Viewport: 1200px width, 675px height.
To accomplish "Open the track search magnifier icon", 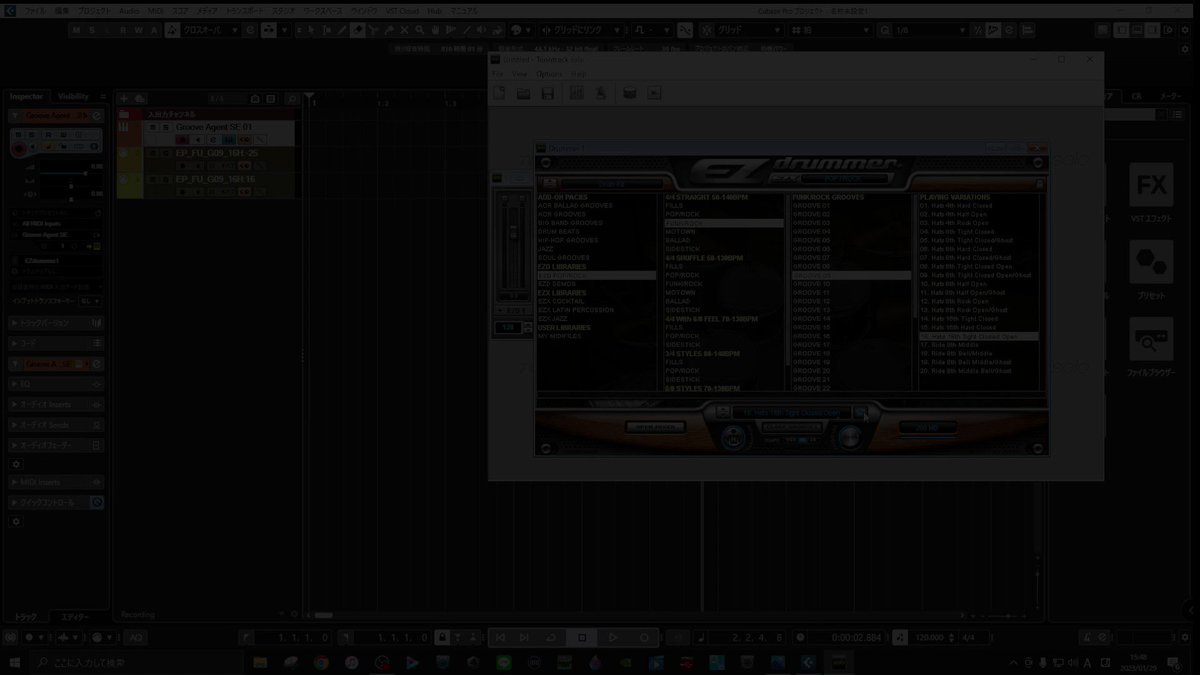I will click(291, 98).
